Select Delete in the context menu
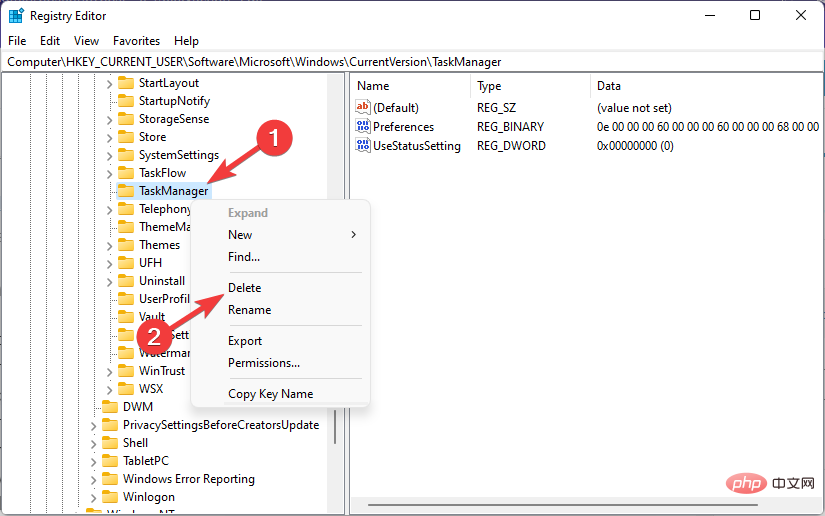Screen dimensions: 825x516 pyautogui.click(x=281, y=288)
